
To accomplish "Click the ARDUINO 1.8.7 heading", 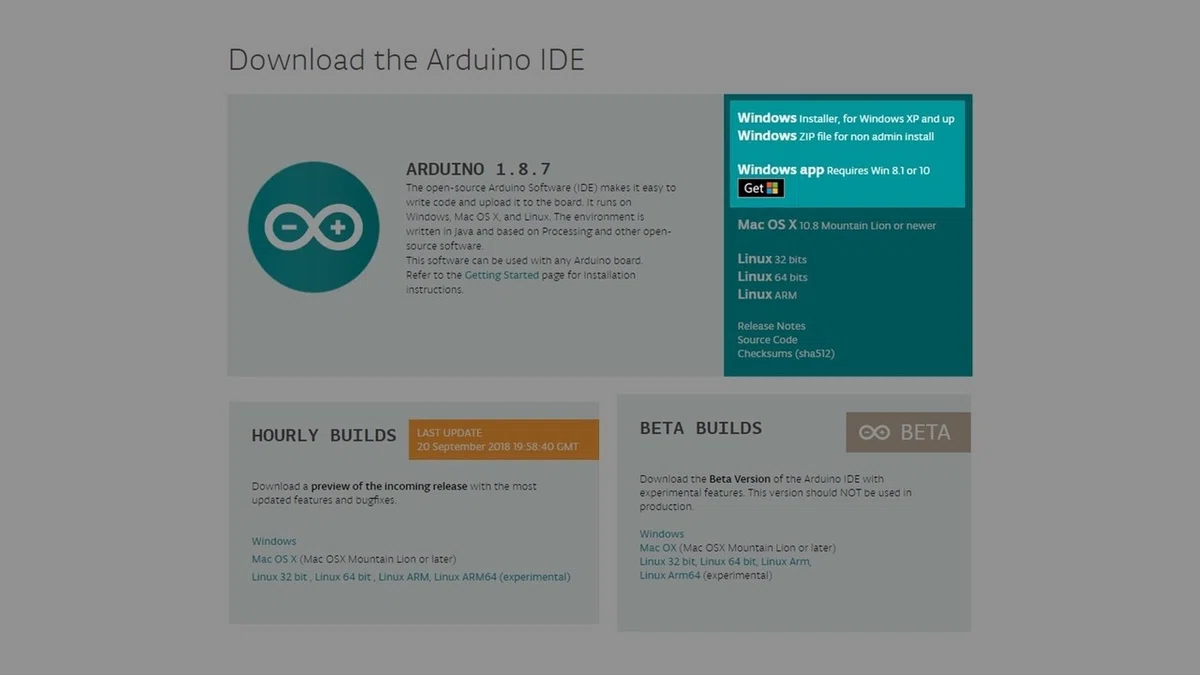I will 478,169.
